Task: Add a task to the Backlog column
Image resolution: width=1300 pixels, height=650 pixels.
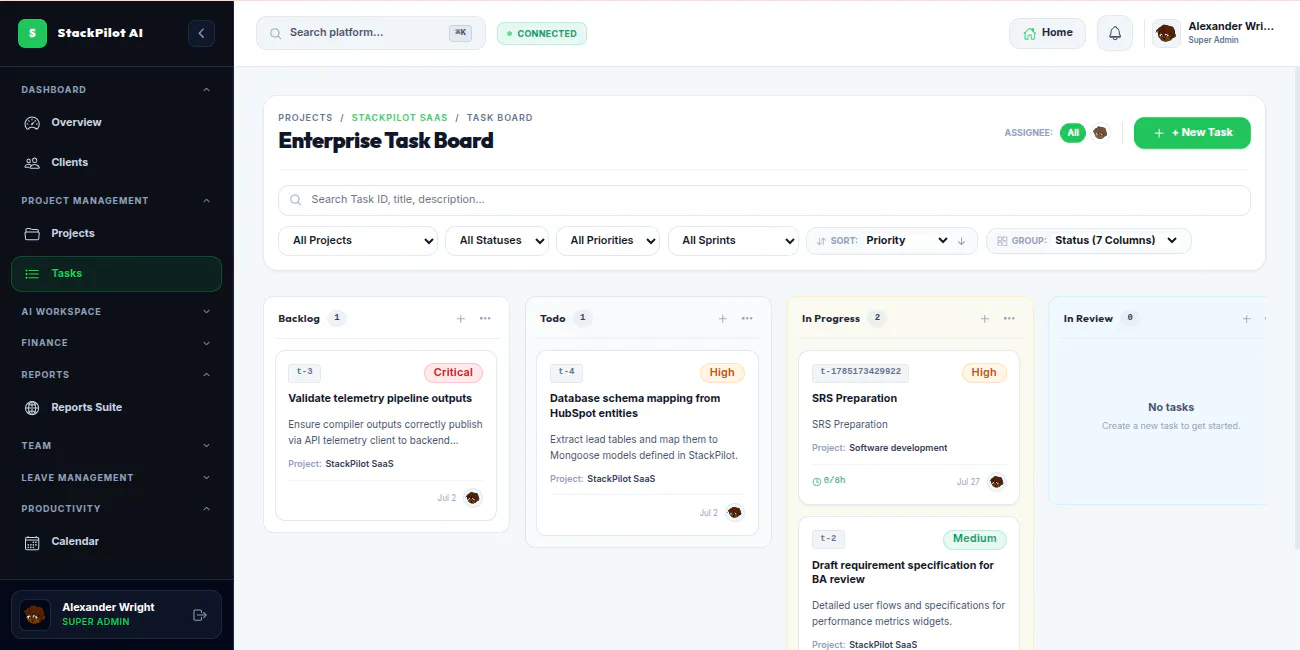Action: (x=461, y=319)
